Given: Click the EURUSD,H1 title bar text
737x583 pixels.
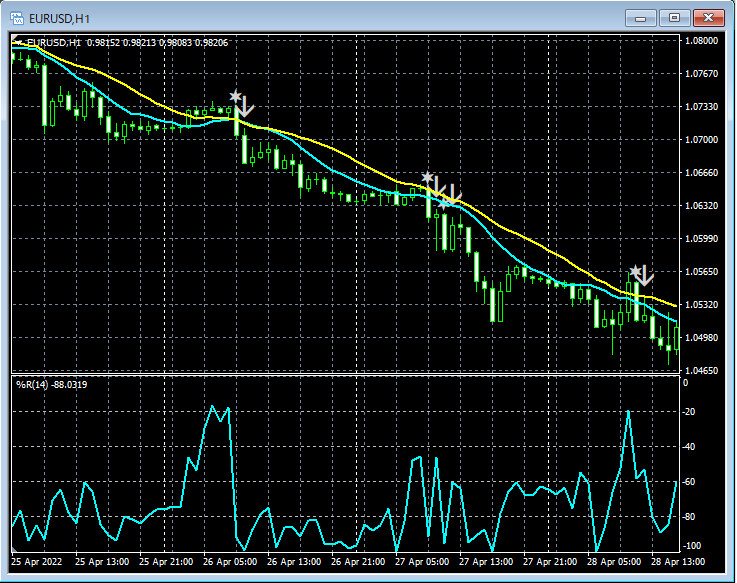Looking at the screenshot, I should [57, 17].
